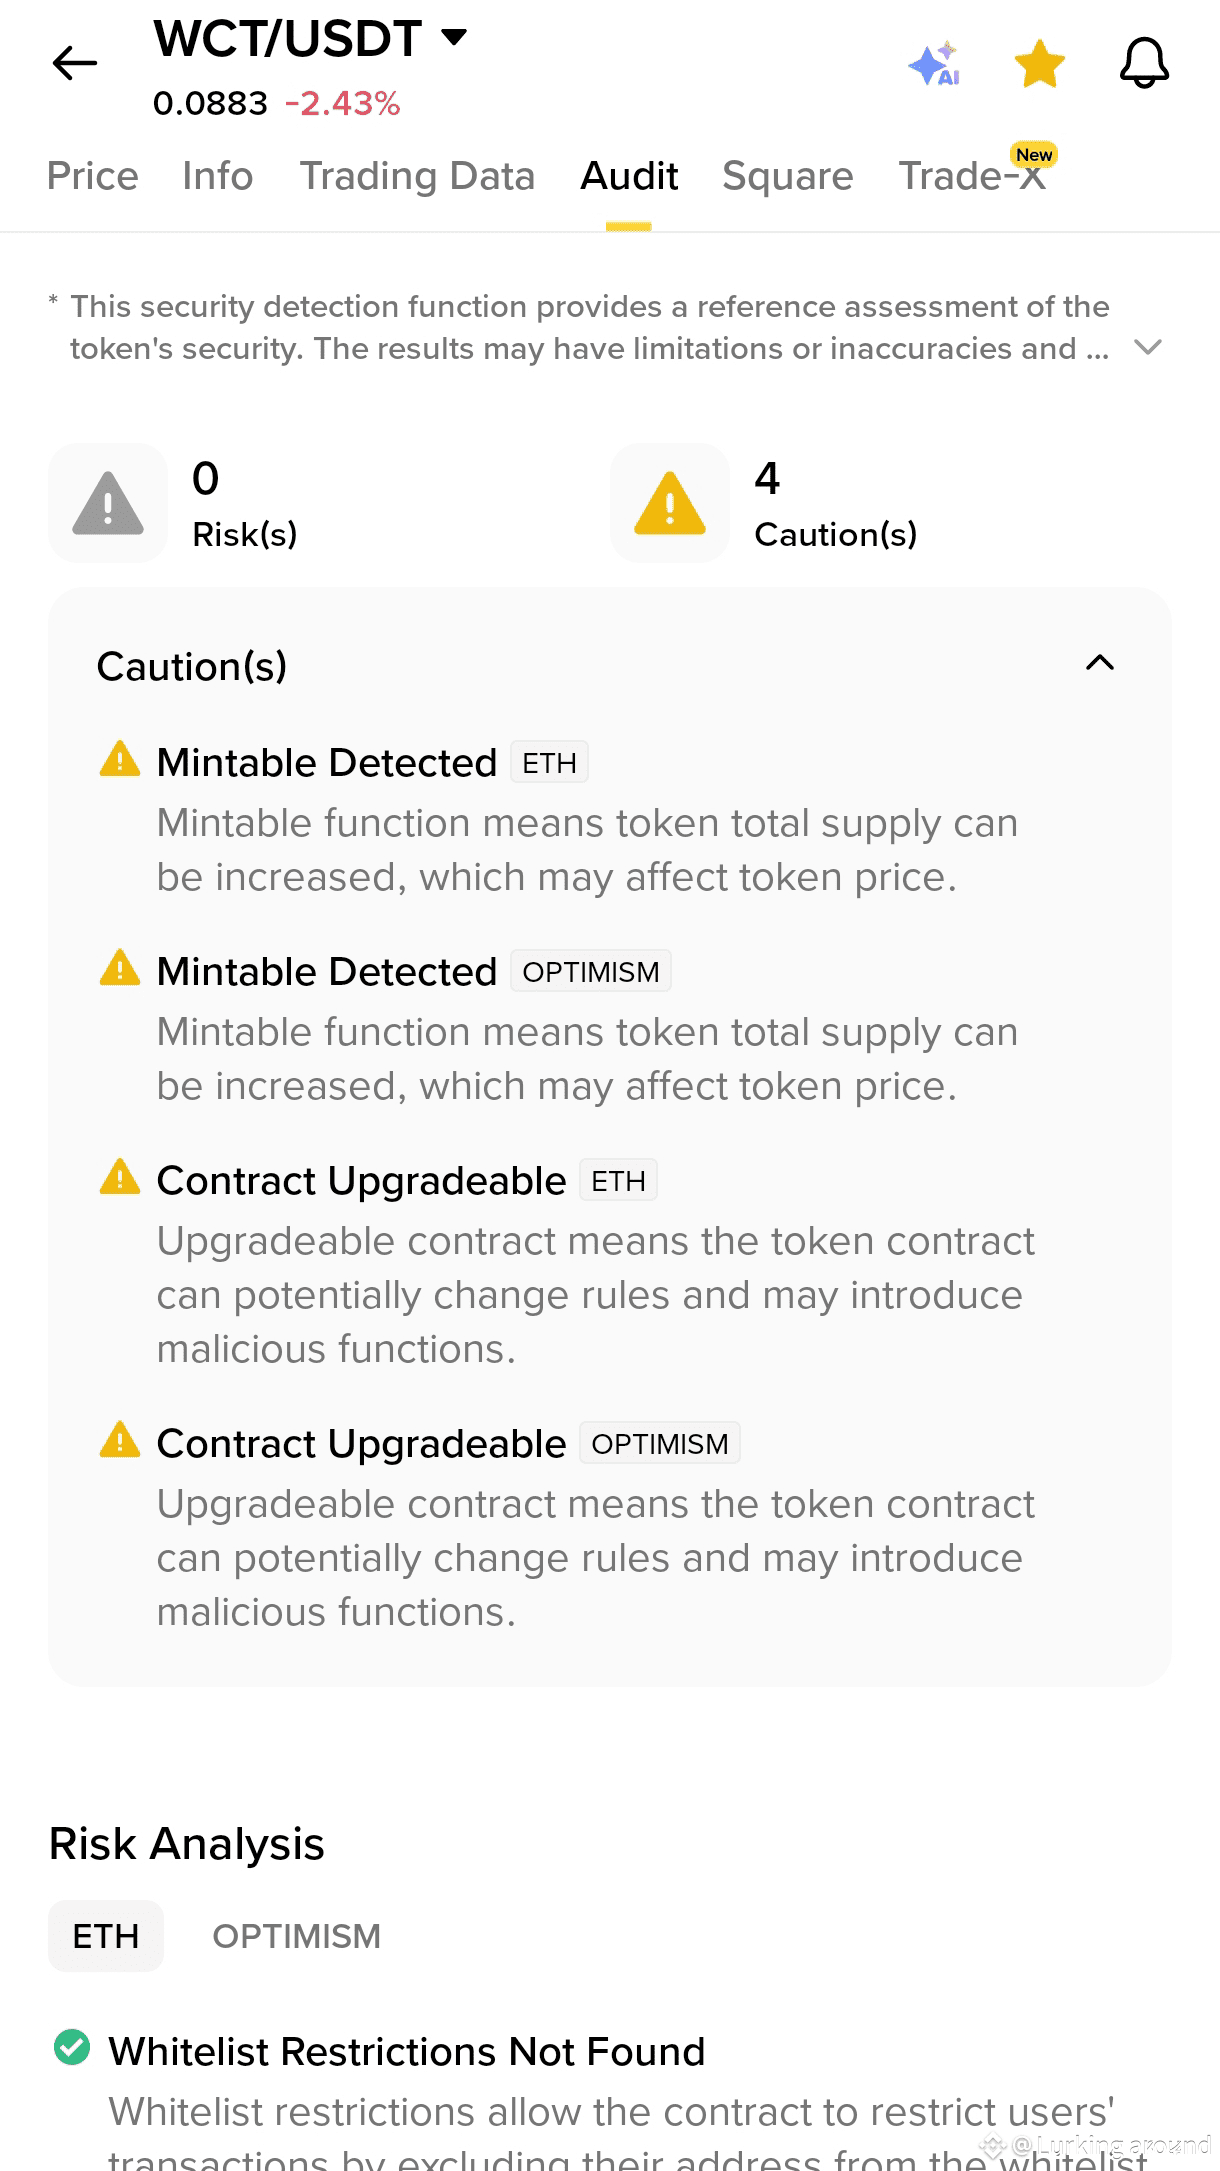Click warning icon beside Contract Upgradeable OPTIMISM
Screen dimensions: 1220x2171
pos(120,1440)
